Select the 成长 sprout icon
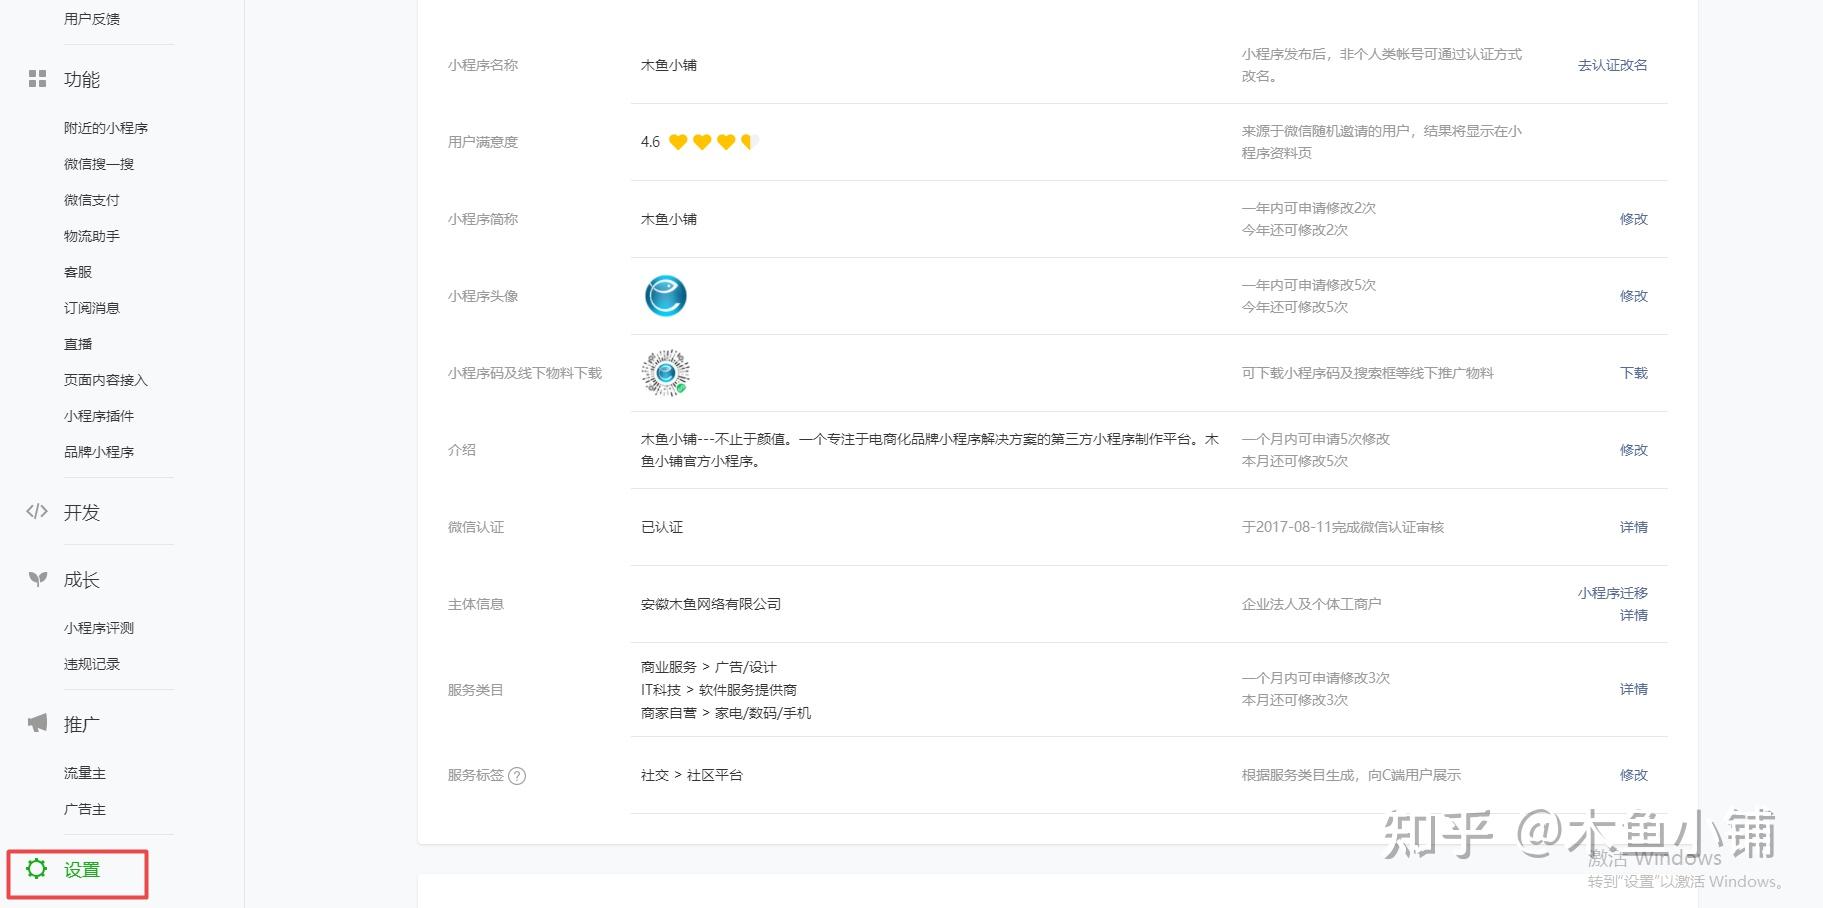Image resolution: width=1823 pixels, height=908 pixels. pos(38,579)
